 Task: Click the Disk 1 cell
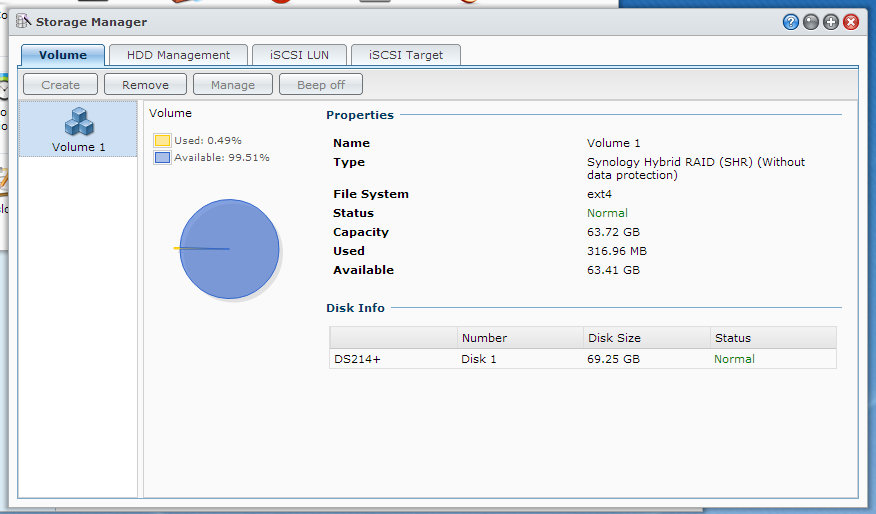[479, 359]
